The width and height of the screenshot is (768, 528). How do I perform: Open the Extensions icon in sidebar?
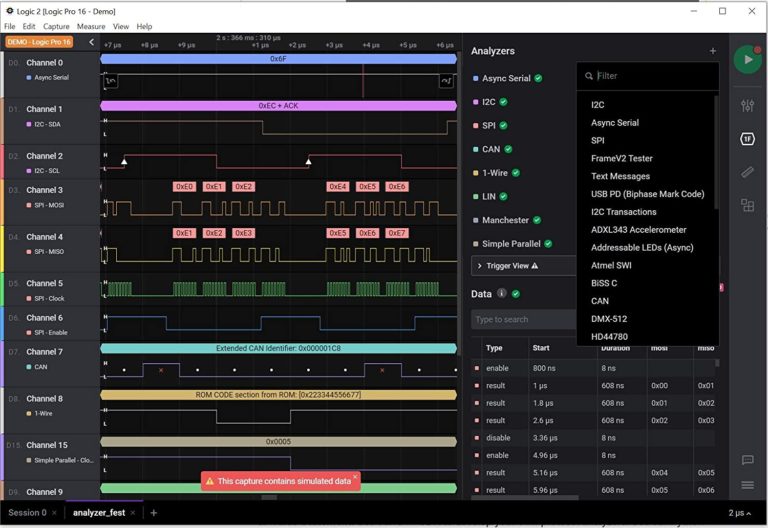click(x=747, y=205)
